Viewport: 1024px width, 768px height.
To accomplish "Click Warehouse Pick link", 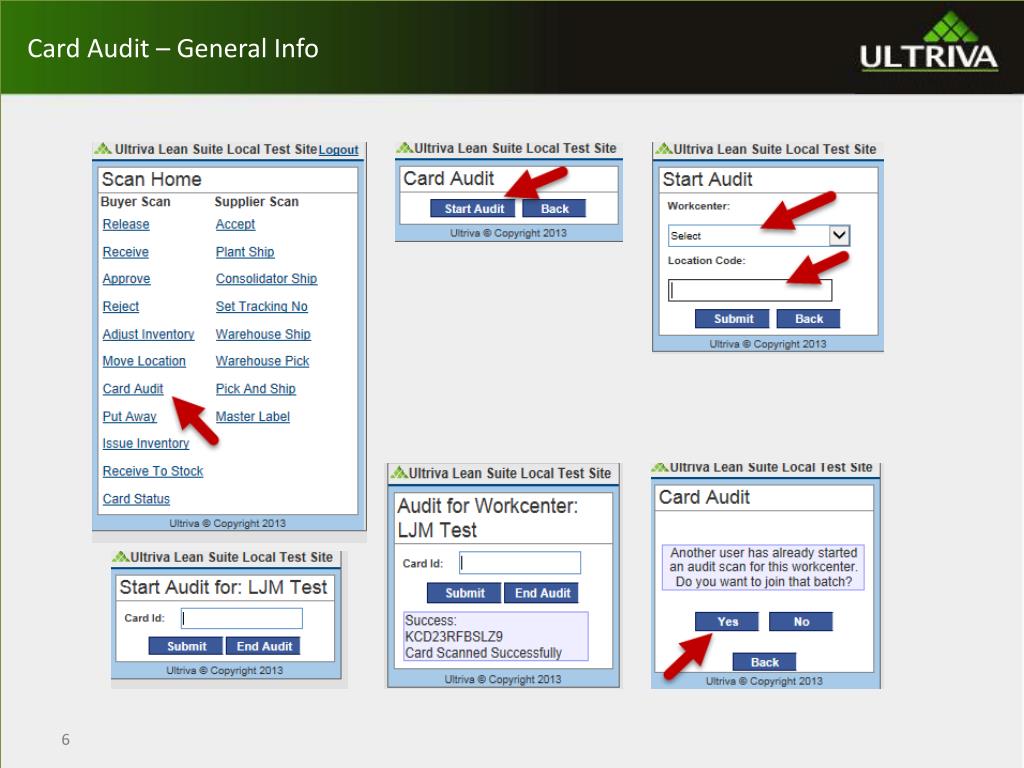I will click(263, 361).
